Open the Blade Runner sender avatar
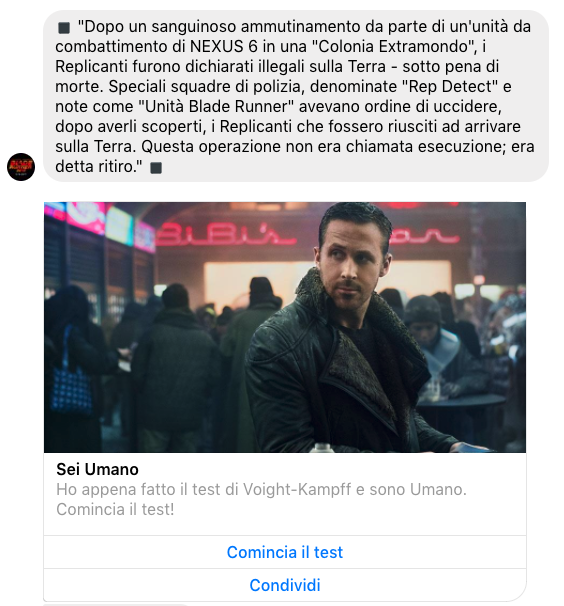This screenshot has width=564, height=606. tap(21, 167)
